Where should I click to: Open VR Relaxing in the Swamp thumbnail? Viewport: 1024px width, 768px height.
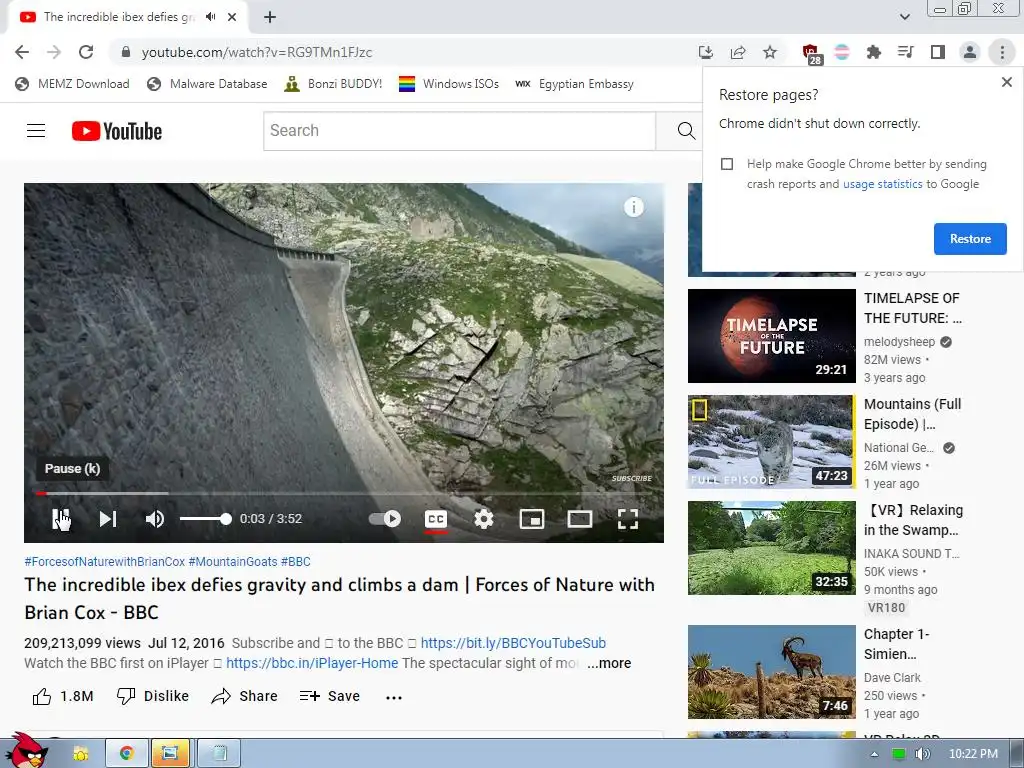pos(771,548)
